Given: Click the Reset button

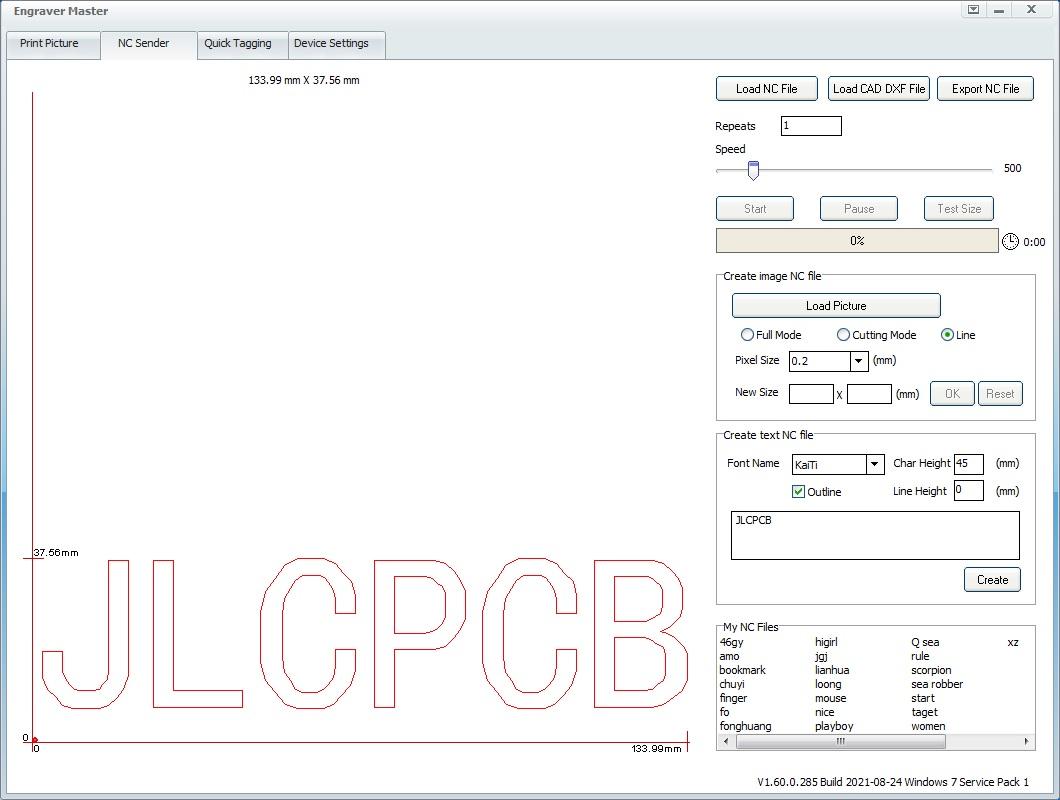Looking at the screenshot, I should tap(1000, 394).
